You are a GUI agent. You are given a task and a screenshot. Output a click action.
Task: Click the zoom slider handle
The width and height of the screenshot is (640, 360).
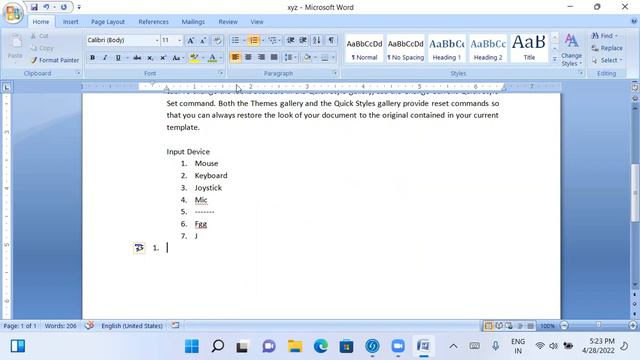pyautogui.click(x=598, y=325)
